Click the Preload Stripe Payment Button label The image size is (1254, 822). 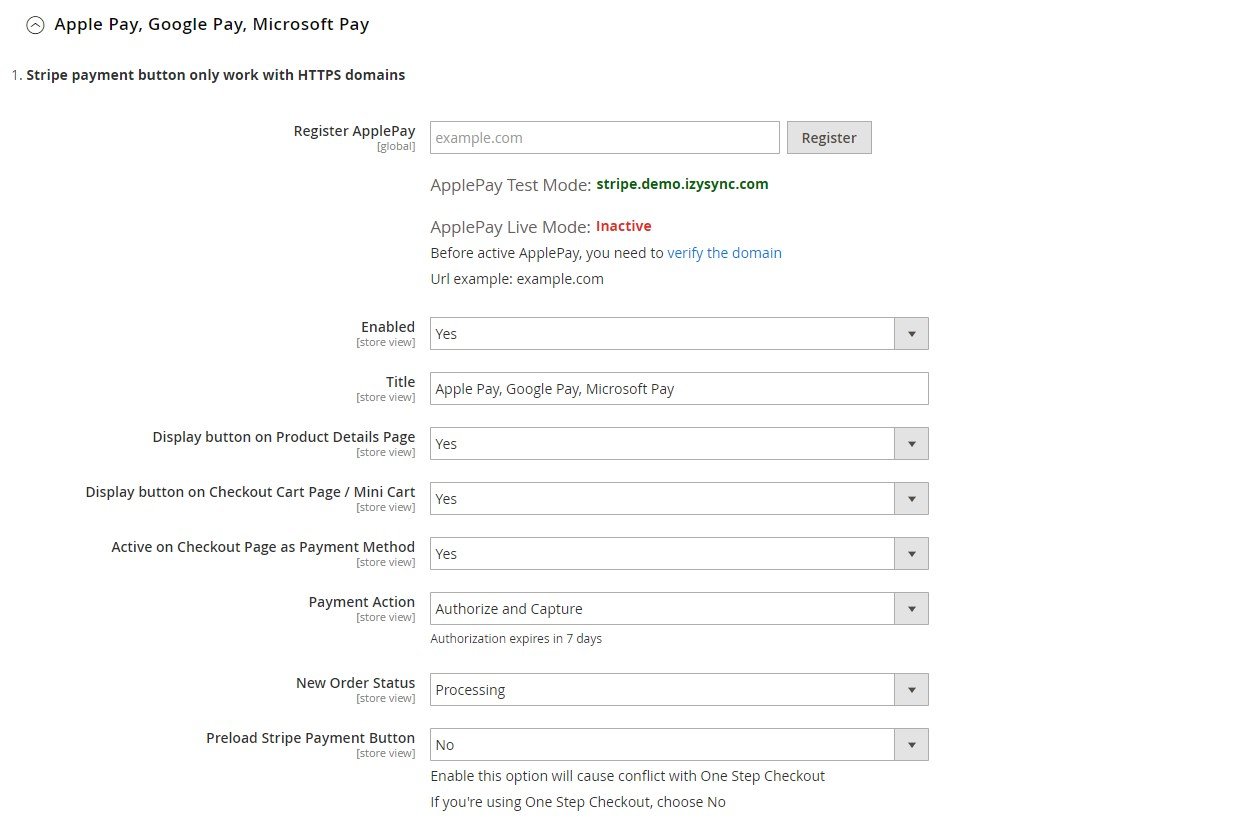pyautogui.click(x=310, y=738)
